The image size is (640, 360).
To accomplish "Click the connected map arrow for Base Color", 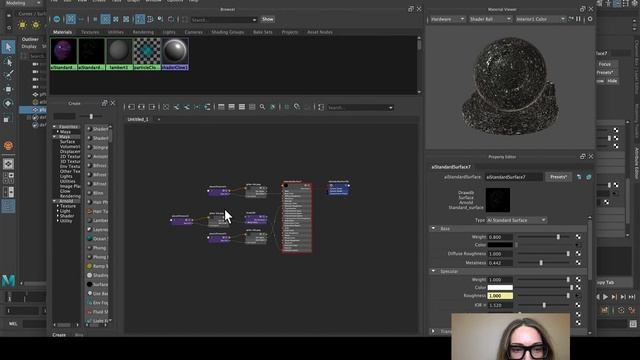I will pos(577,245).
